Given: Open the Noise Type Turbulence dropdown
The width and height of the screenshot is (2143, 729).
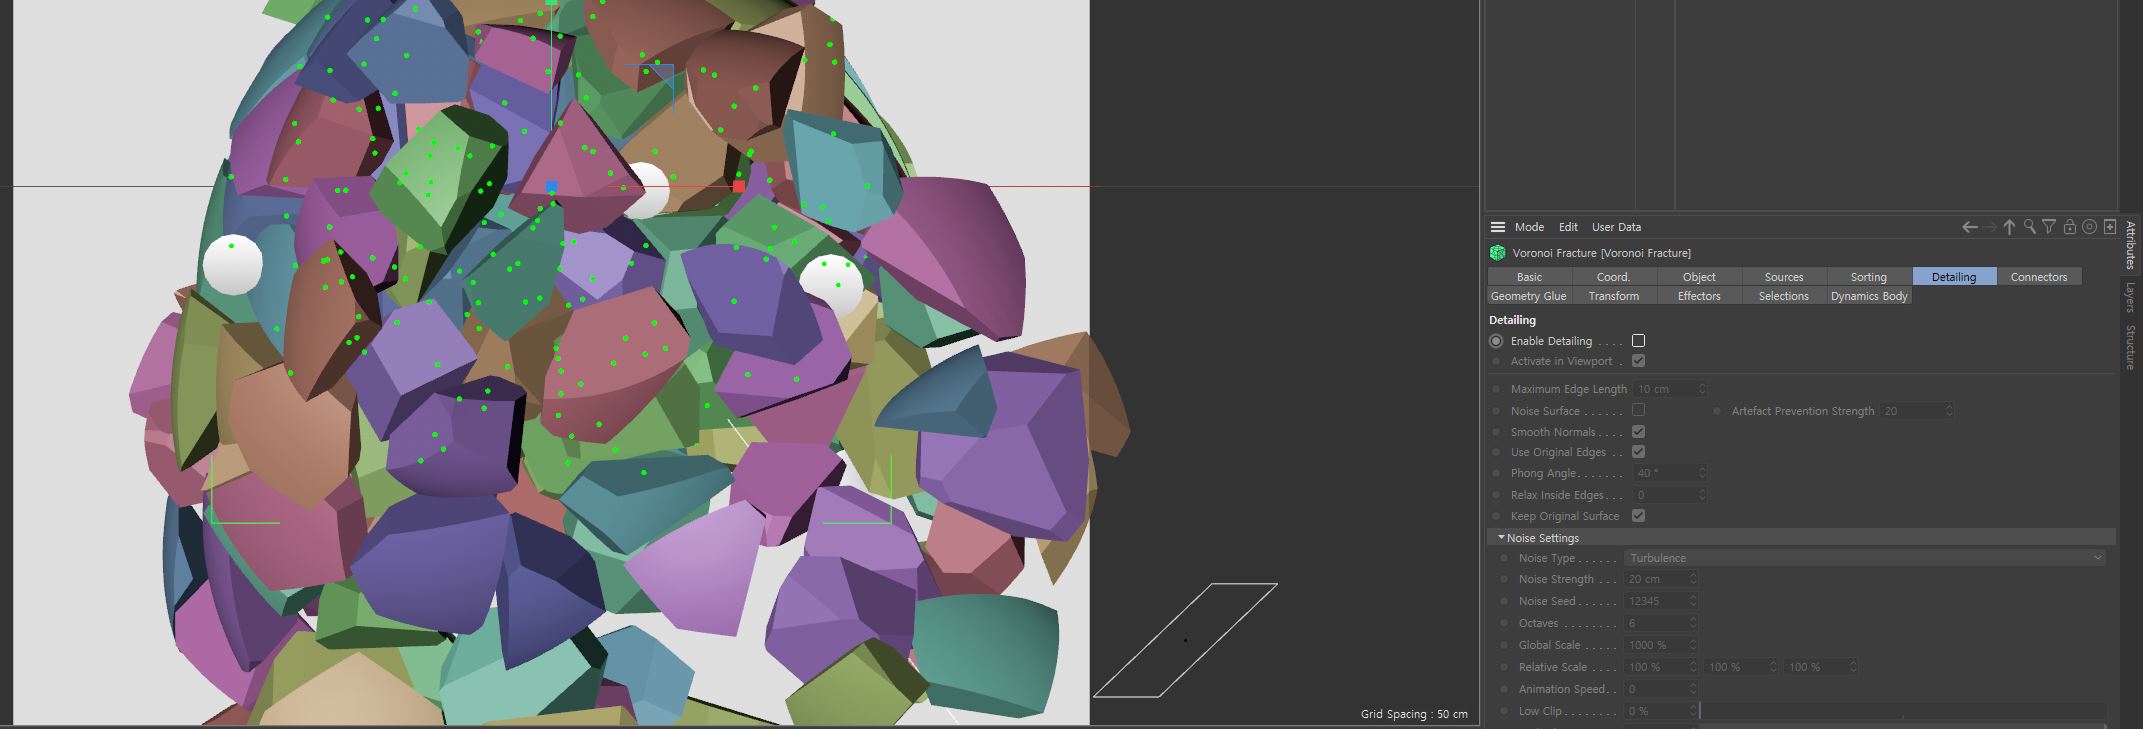Looking at the screenshot, I should [x=1863, y=558].
